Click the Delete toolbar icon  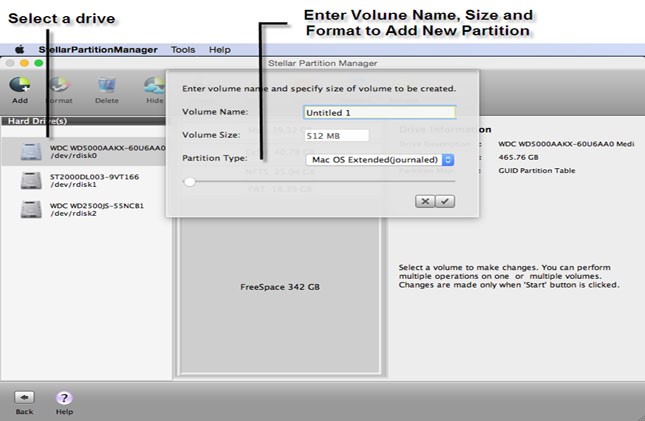coord(107,85)
